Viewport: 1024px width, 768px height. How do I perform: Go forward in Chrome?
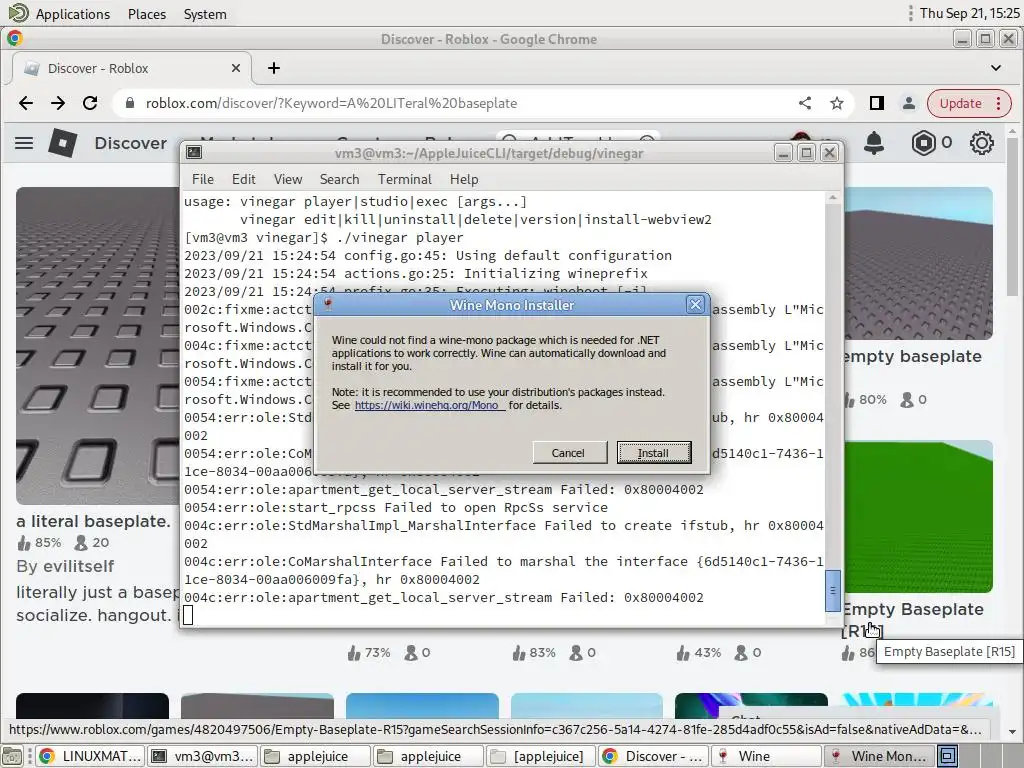58,103
